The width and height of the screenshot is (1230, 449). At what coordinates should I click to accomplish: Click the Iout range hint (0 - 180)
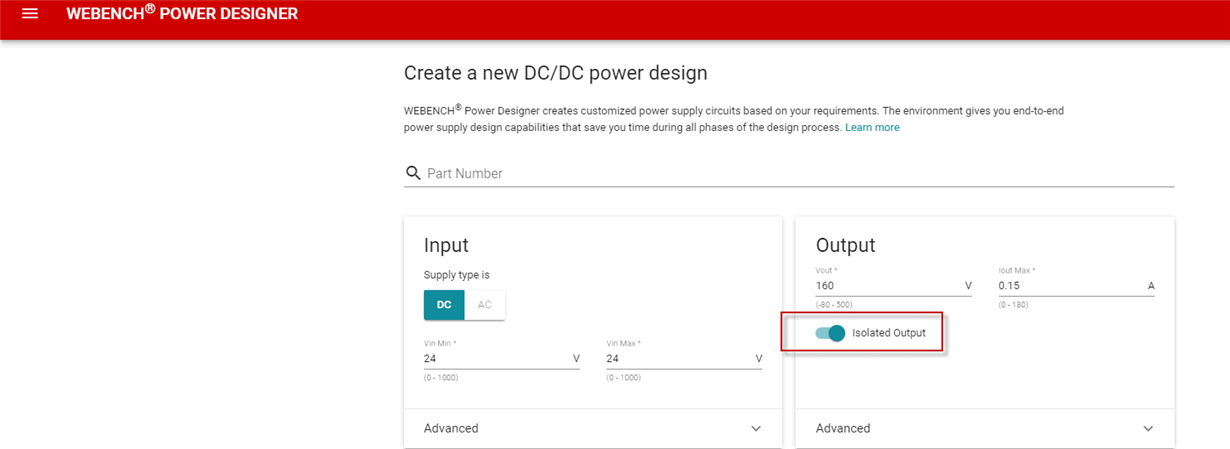[1013, 304]
